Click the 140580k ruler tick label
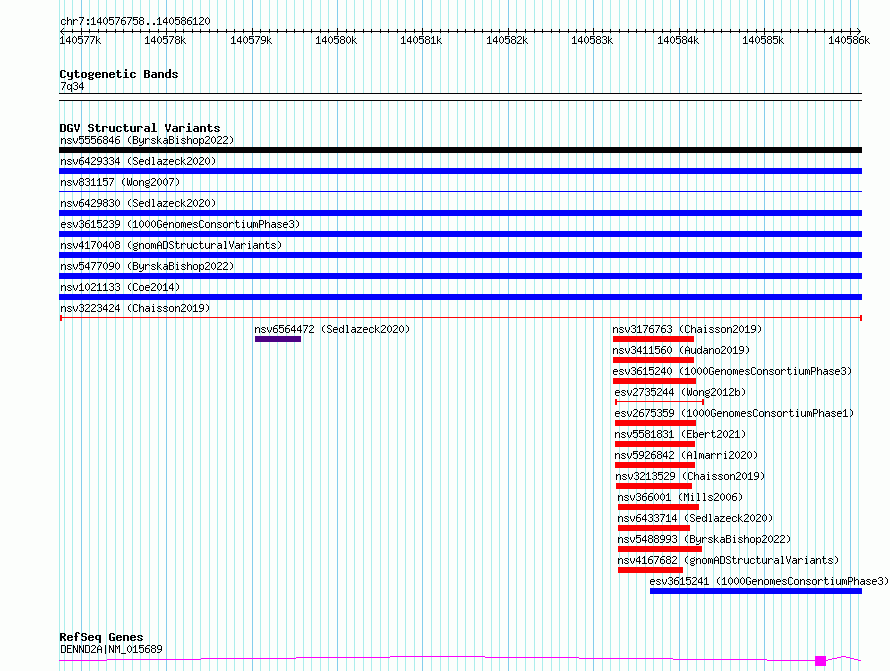Image resolution: width=890 pixels, height=671 pixels. (x=336, y=40)
